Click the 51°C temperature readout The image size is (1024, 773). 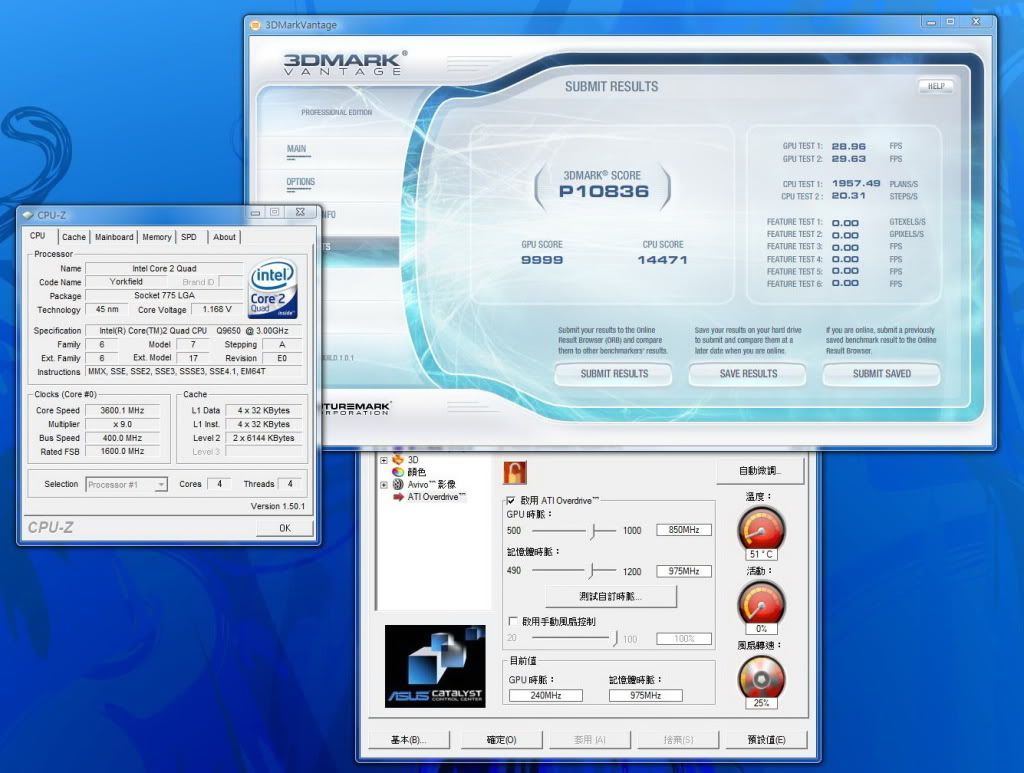coord(761,554)
